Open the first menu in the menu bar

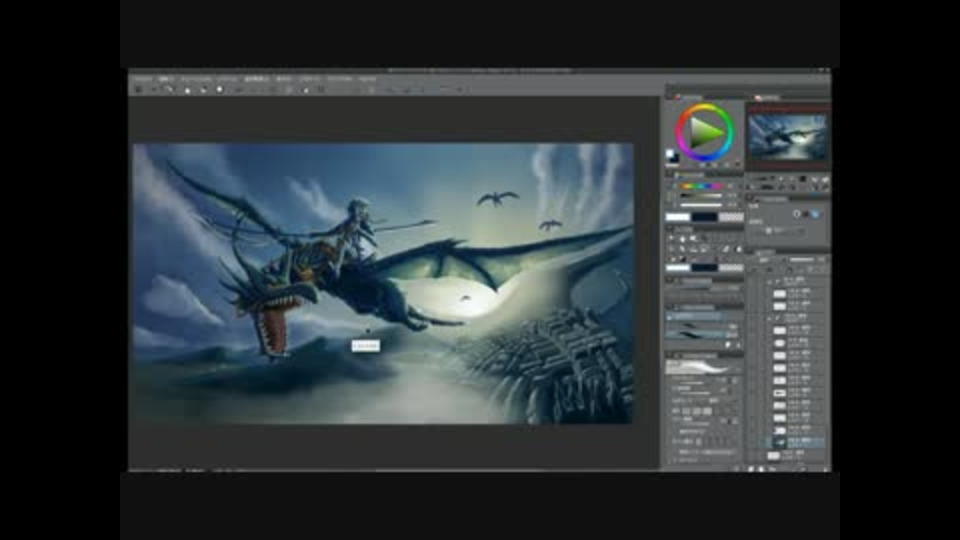[x=143, y=79]
